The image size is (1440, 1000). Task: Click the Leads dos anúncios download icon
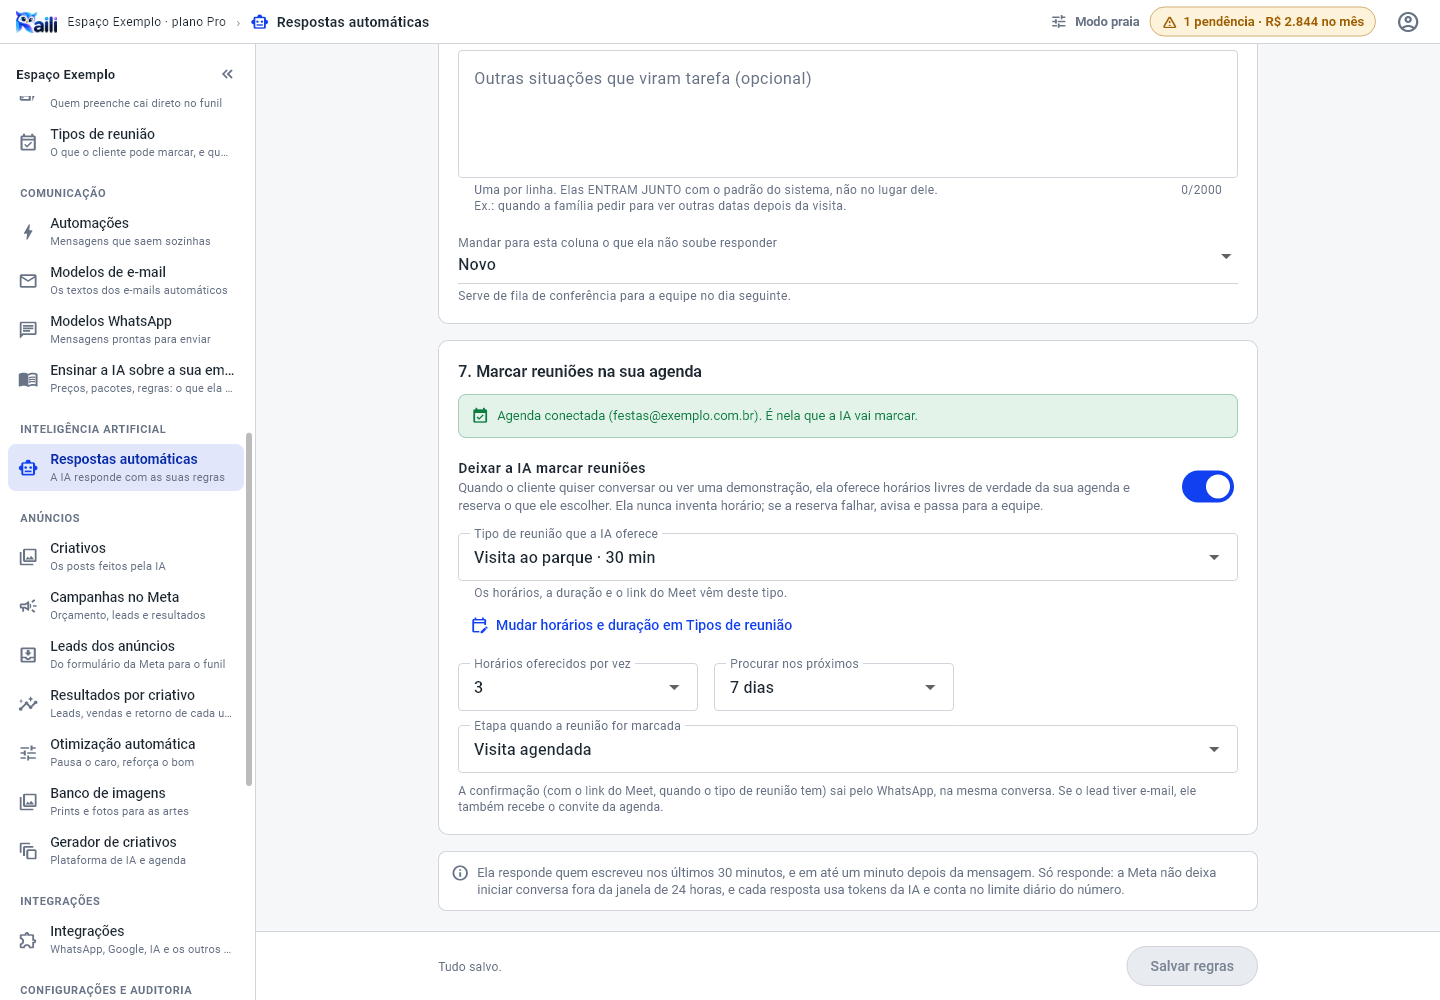click(x=28, y=655)
